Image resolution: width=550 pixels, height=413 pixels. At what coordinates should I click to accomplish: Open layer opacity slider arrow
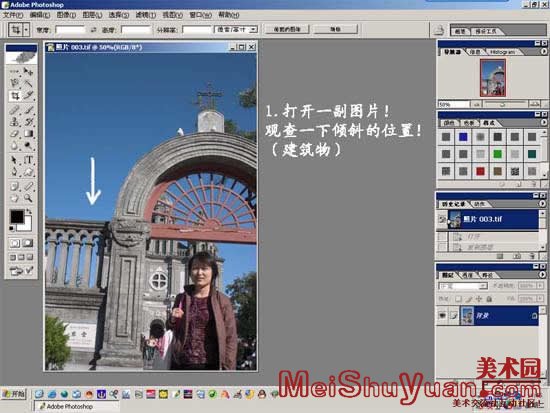click(x=539, y=286)
